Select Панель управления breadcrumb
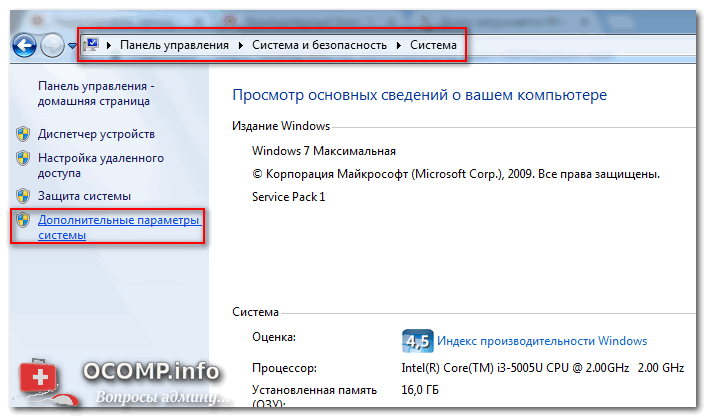Viewport: 707px width, 418px height. coord(174,45)
